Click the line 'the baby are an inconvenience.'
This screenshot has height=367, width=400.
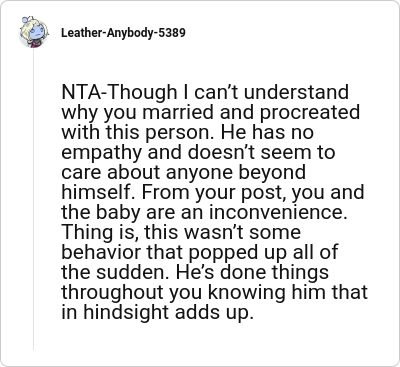[204, 212]
